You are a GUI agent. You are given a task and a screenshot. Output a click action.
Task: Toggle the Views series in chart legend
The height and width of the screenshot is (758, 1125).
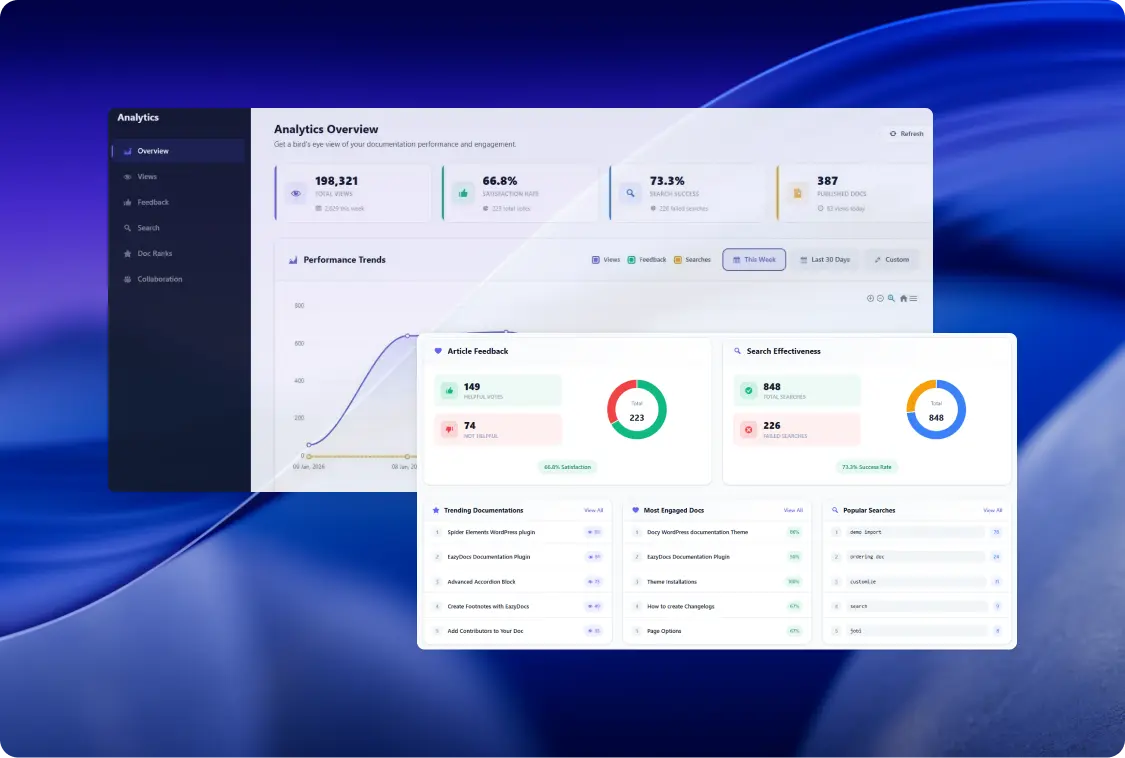tap(606, 260)
